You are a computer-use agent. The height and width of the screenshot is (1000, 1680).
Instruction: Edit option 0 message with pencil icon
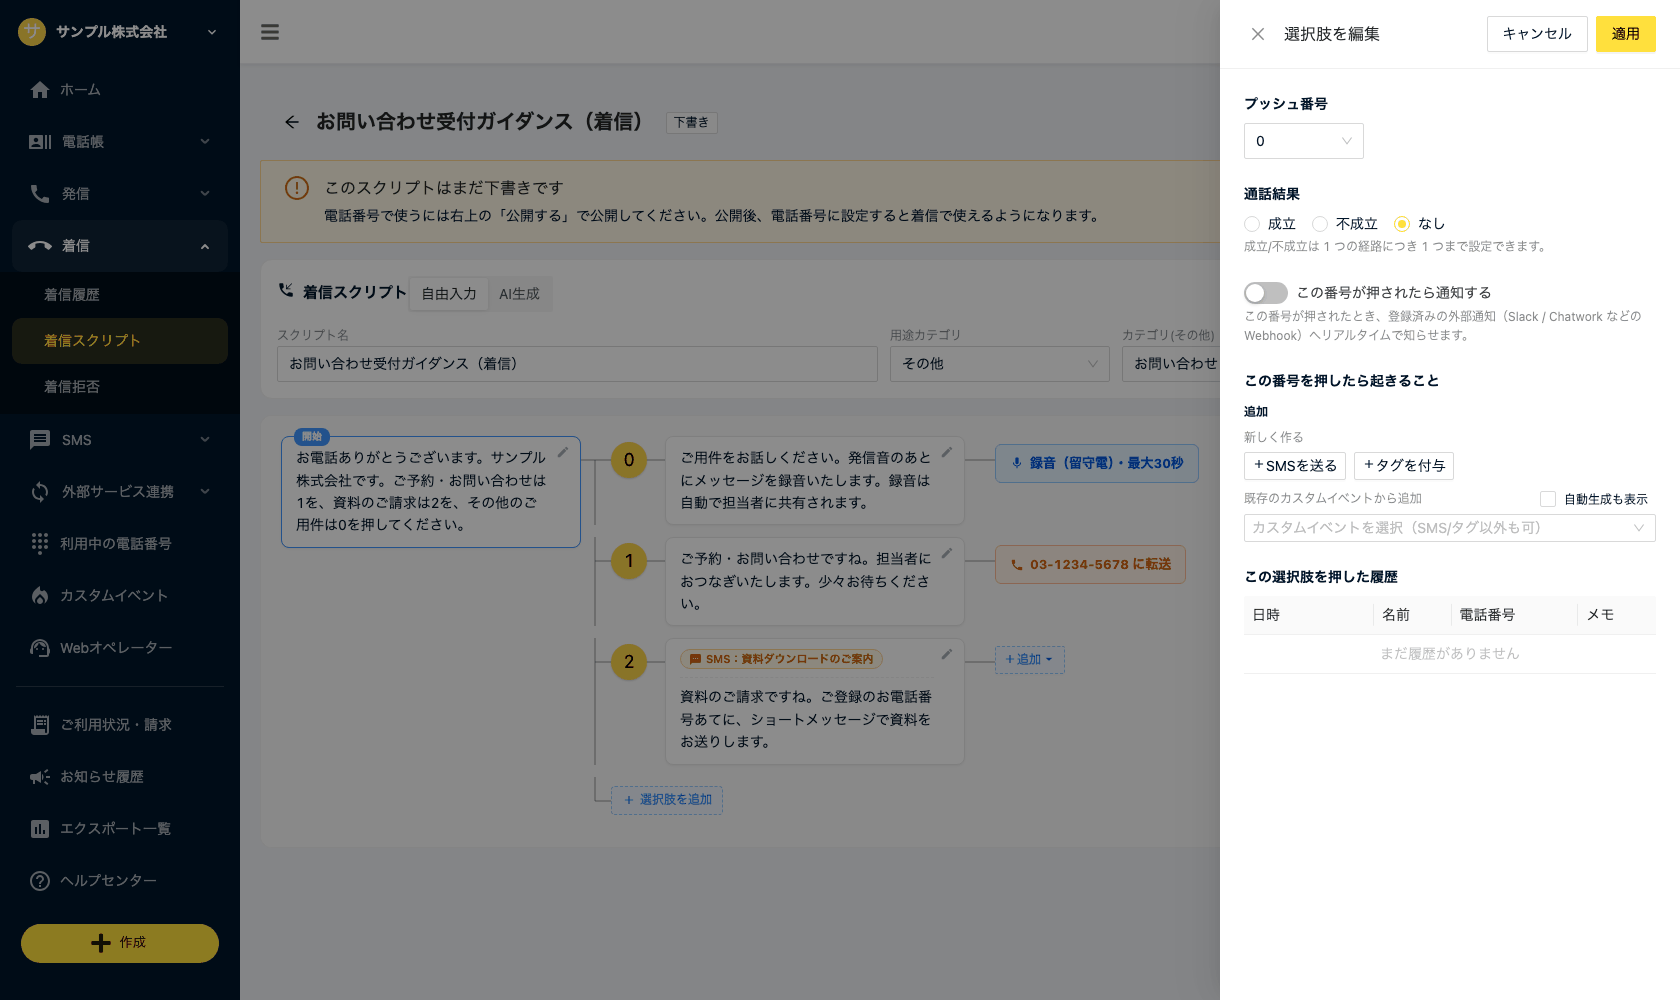(946, 452)
